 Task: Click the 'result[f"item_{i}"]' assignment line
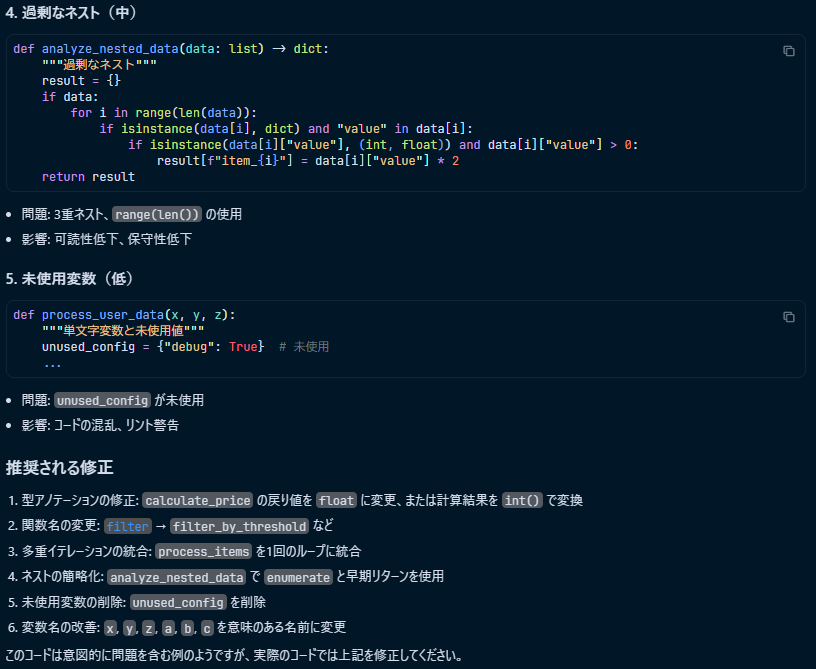pos(308,161)
